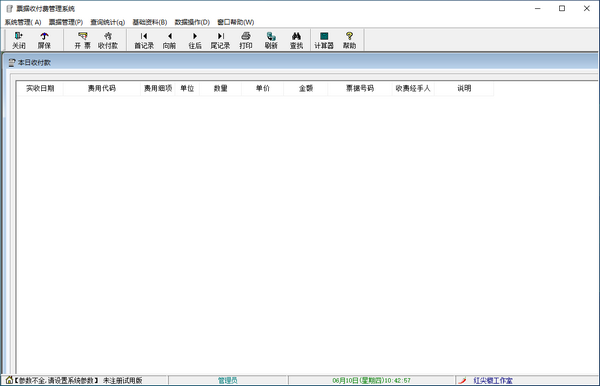Activate the 屏保 screen saver tool
This screenshot has width=600, height=386.
pyautogui.click(x=44, y=40)
